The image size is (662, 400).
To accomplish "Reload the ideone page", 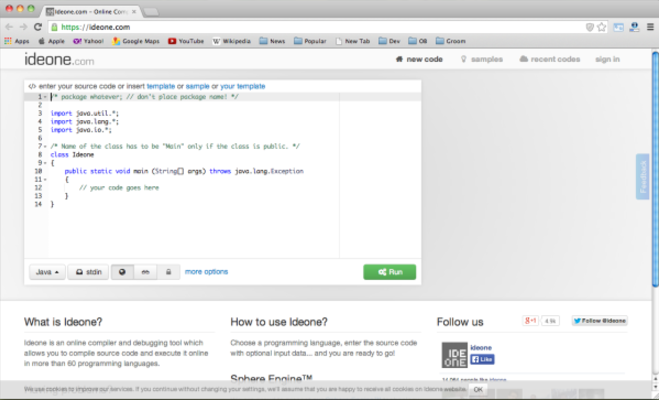I will (x=38, y=27).
